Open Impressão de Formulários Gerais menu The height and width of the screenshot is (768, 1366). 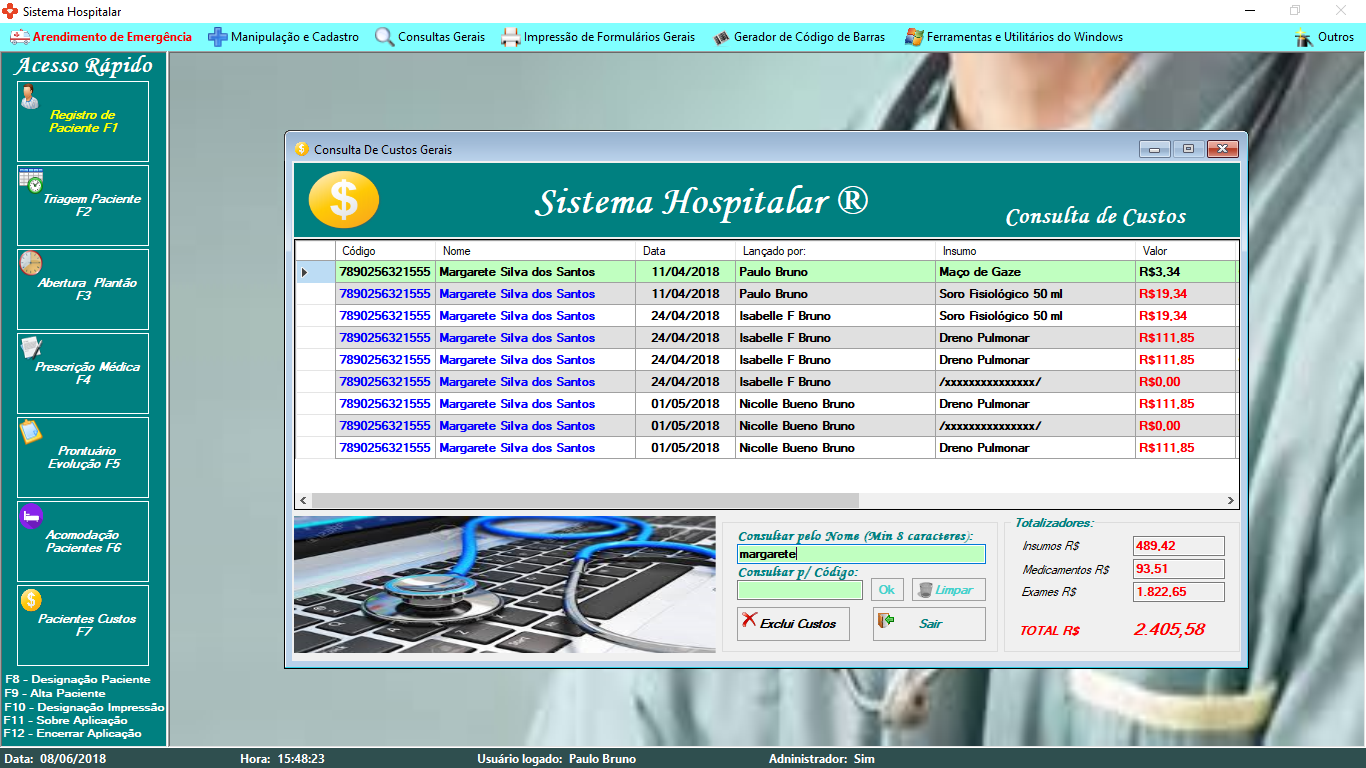pos(597,37)
